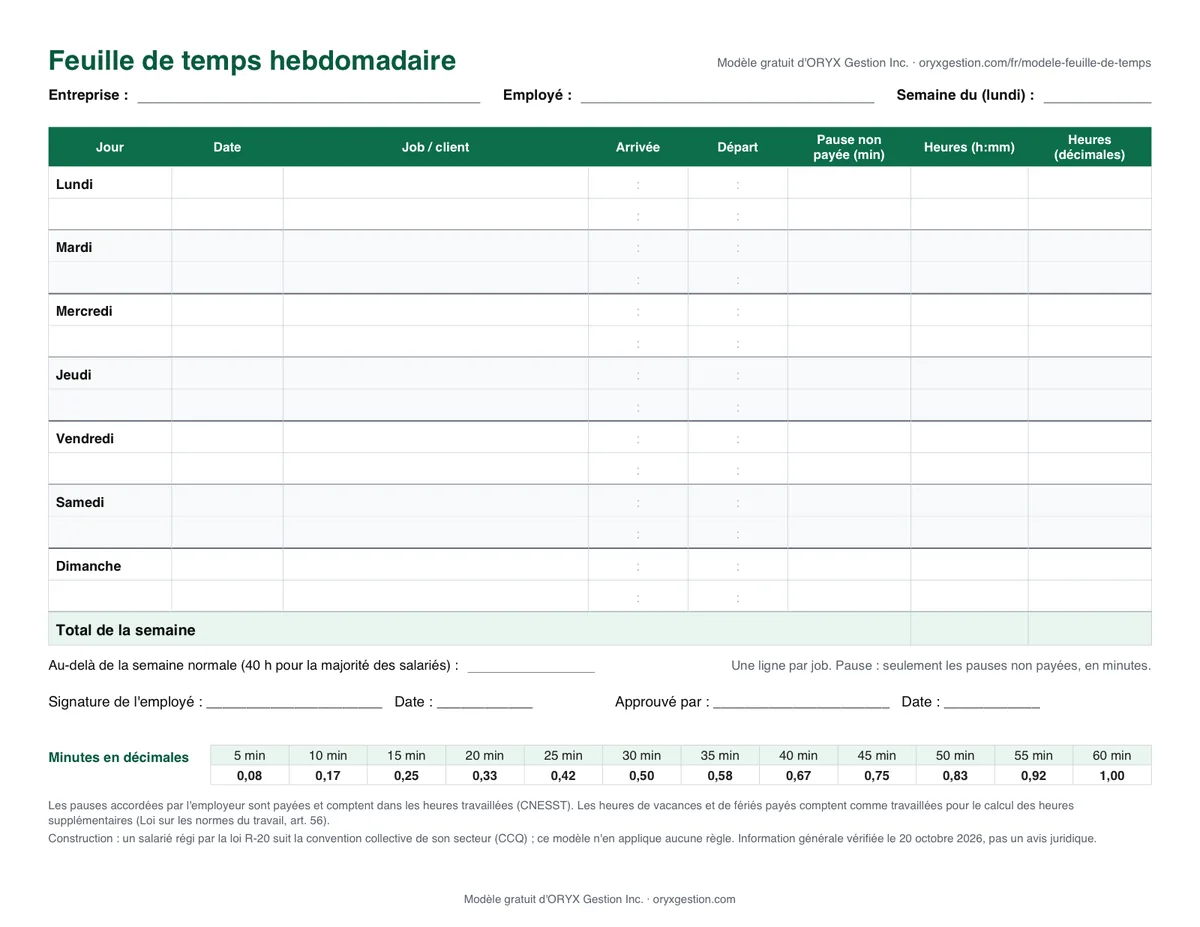
Task: Click the 'Pause non payée (min)' header
Action: click(x=849, y=147)
